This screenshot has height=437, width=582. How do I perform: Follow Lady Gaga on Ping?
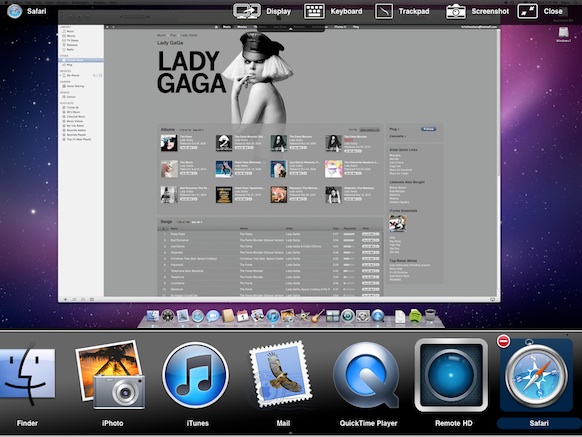click(428, 129)
